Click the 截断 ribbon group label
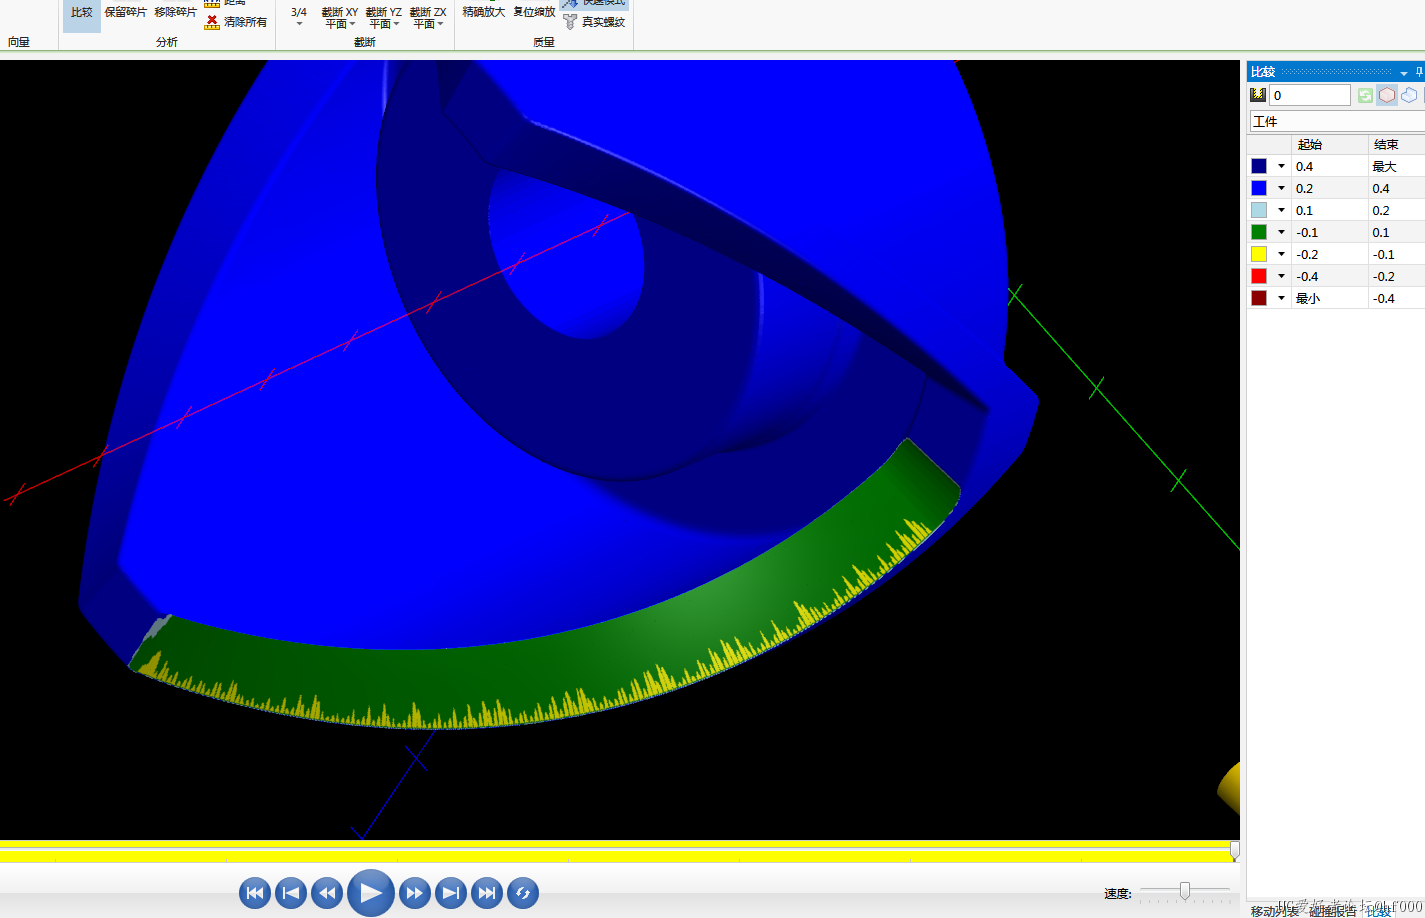Image resolution: width=1425 pixels, height=918 pixels. (365, 42)
